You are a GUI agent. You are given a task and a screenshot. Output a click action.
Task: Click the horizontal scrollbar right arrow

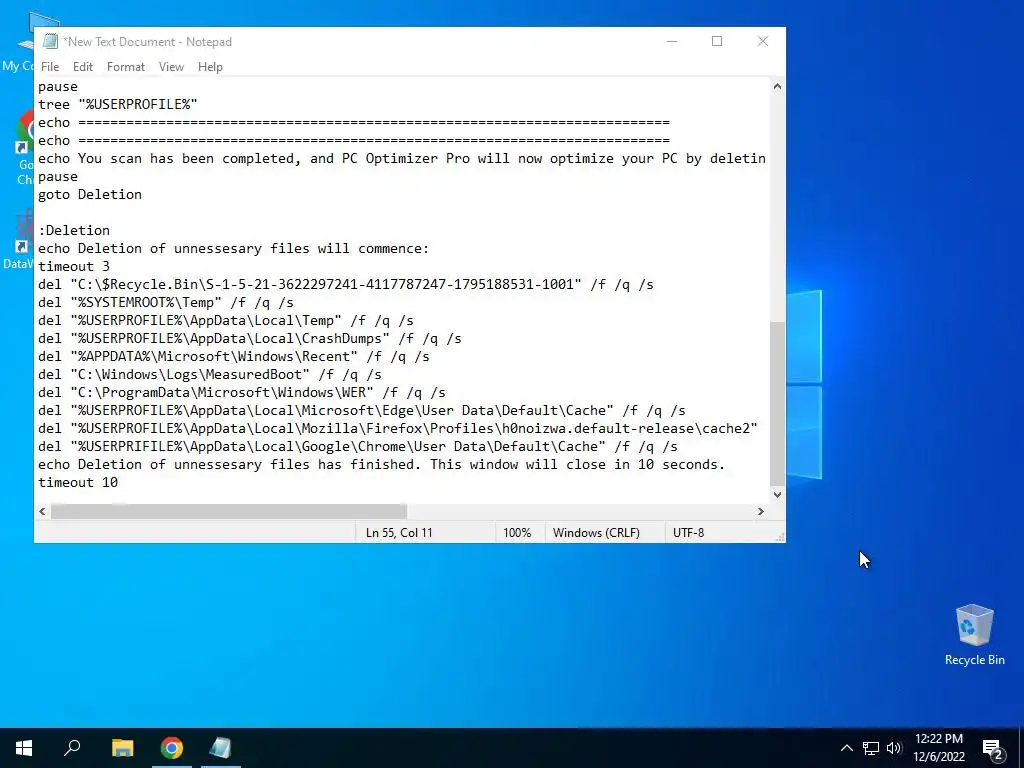coord(760,511)
